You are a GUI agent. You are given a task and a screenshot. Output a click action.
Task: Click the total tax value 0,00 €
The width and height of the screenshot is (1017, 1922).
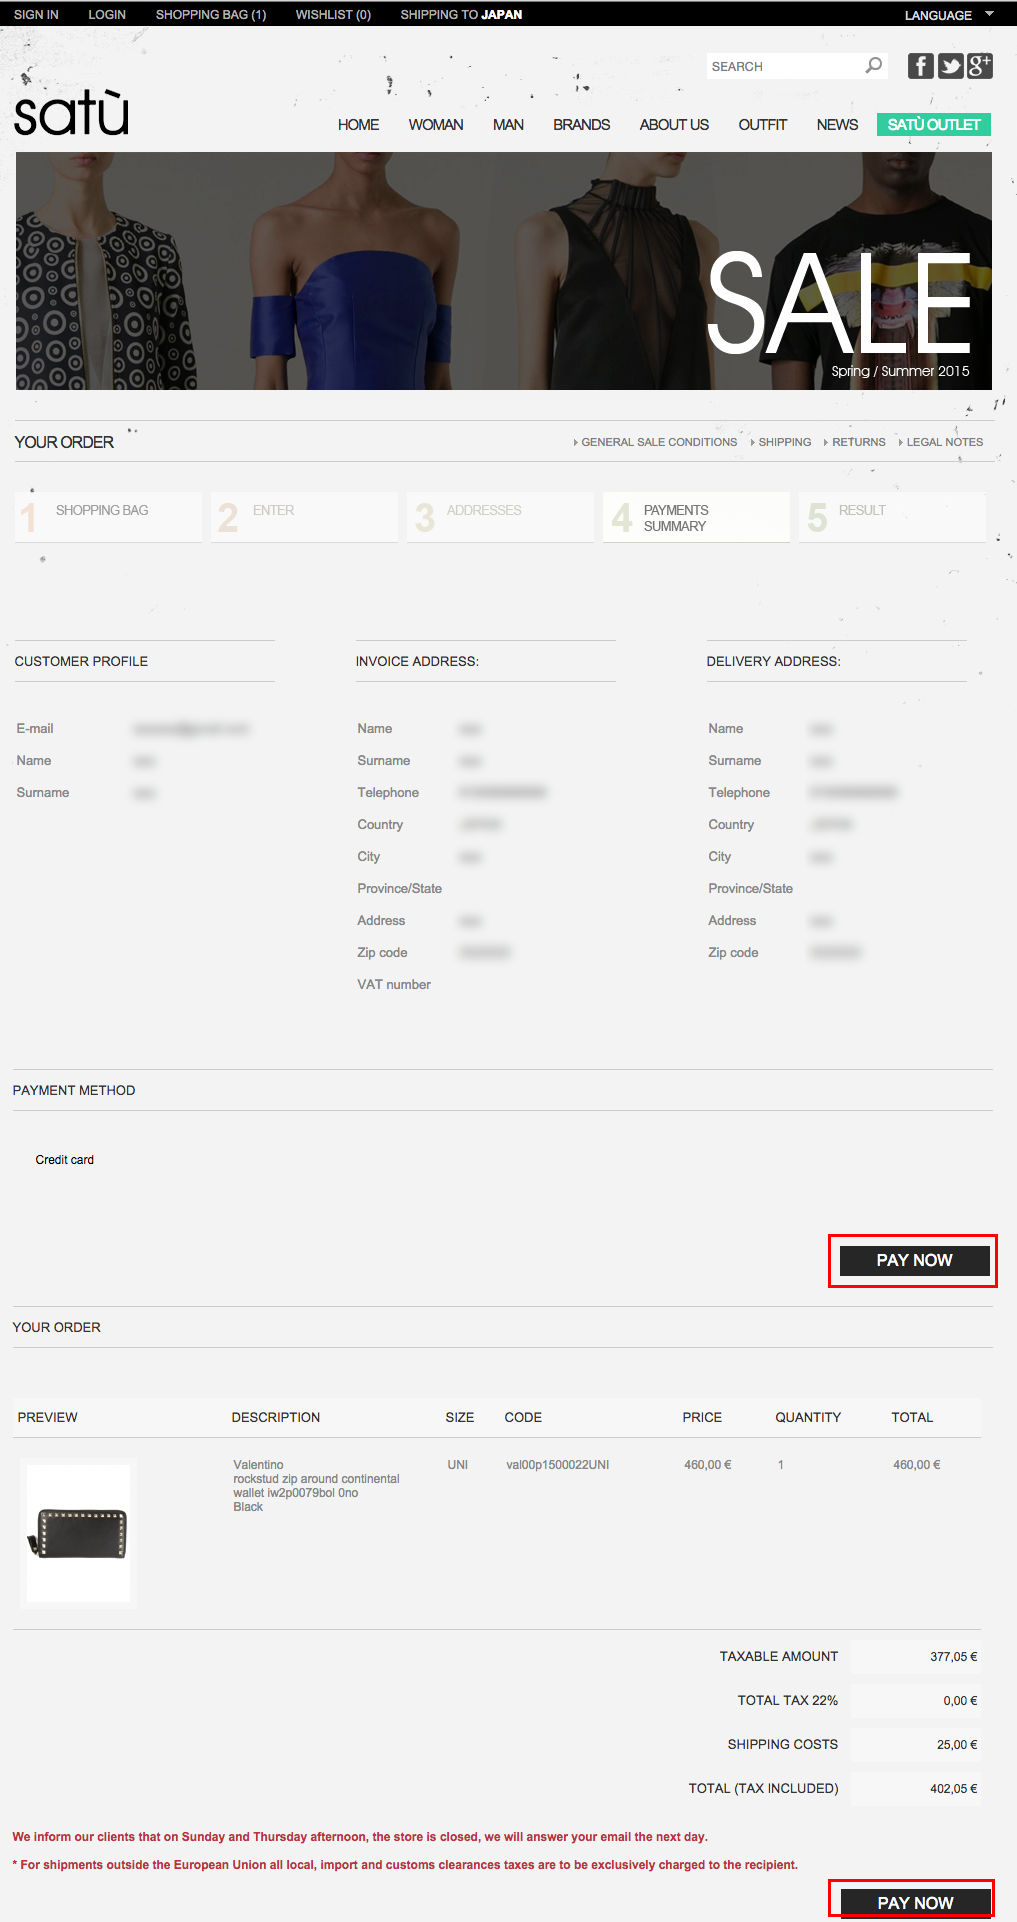tap(960, 1701)
